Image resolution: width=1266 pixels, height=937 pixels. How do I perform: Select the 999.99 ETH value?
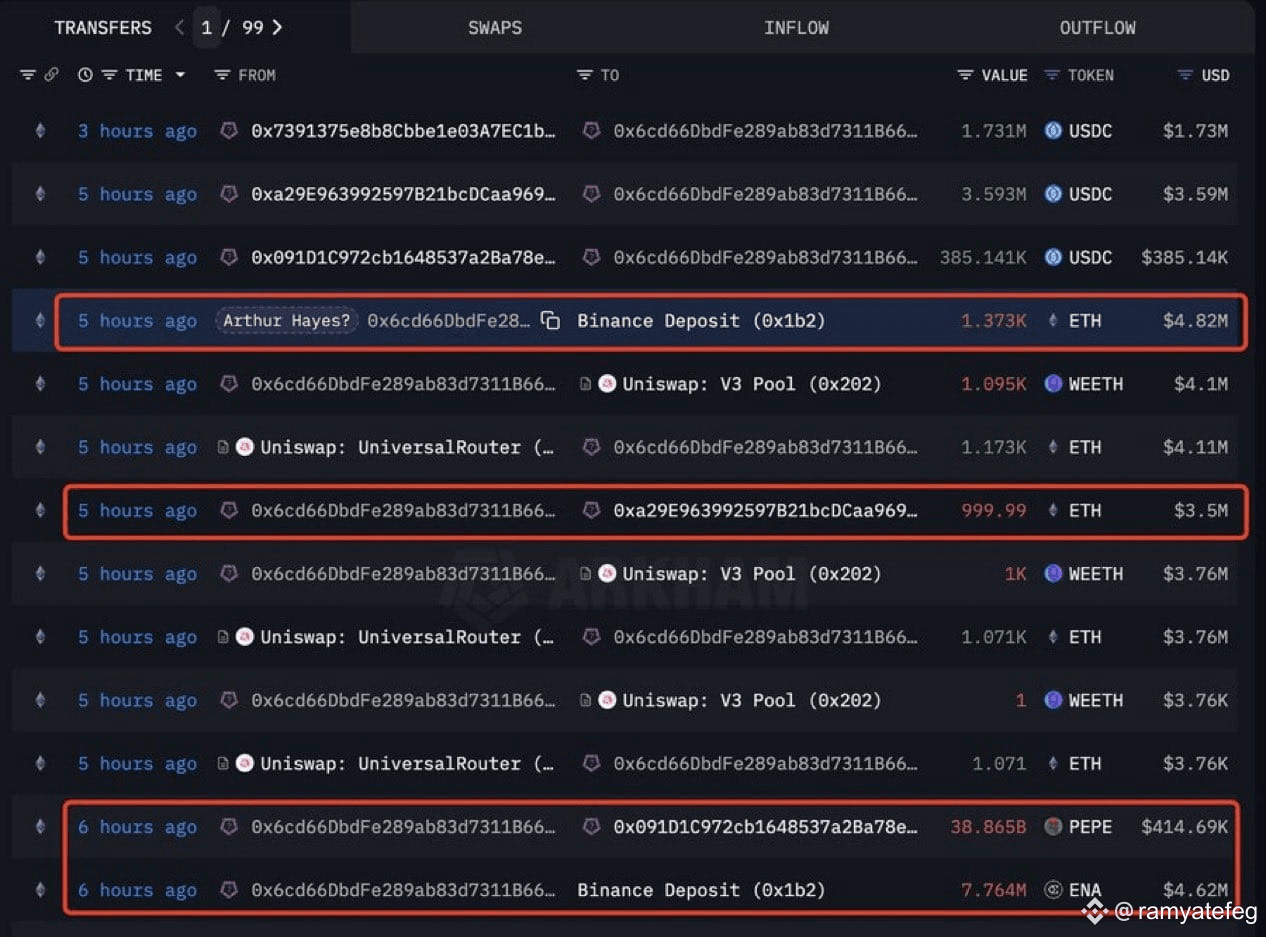(994, 510)
